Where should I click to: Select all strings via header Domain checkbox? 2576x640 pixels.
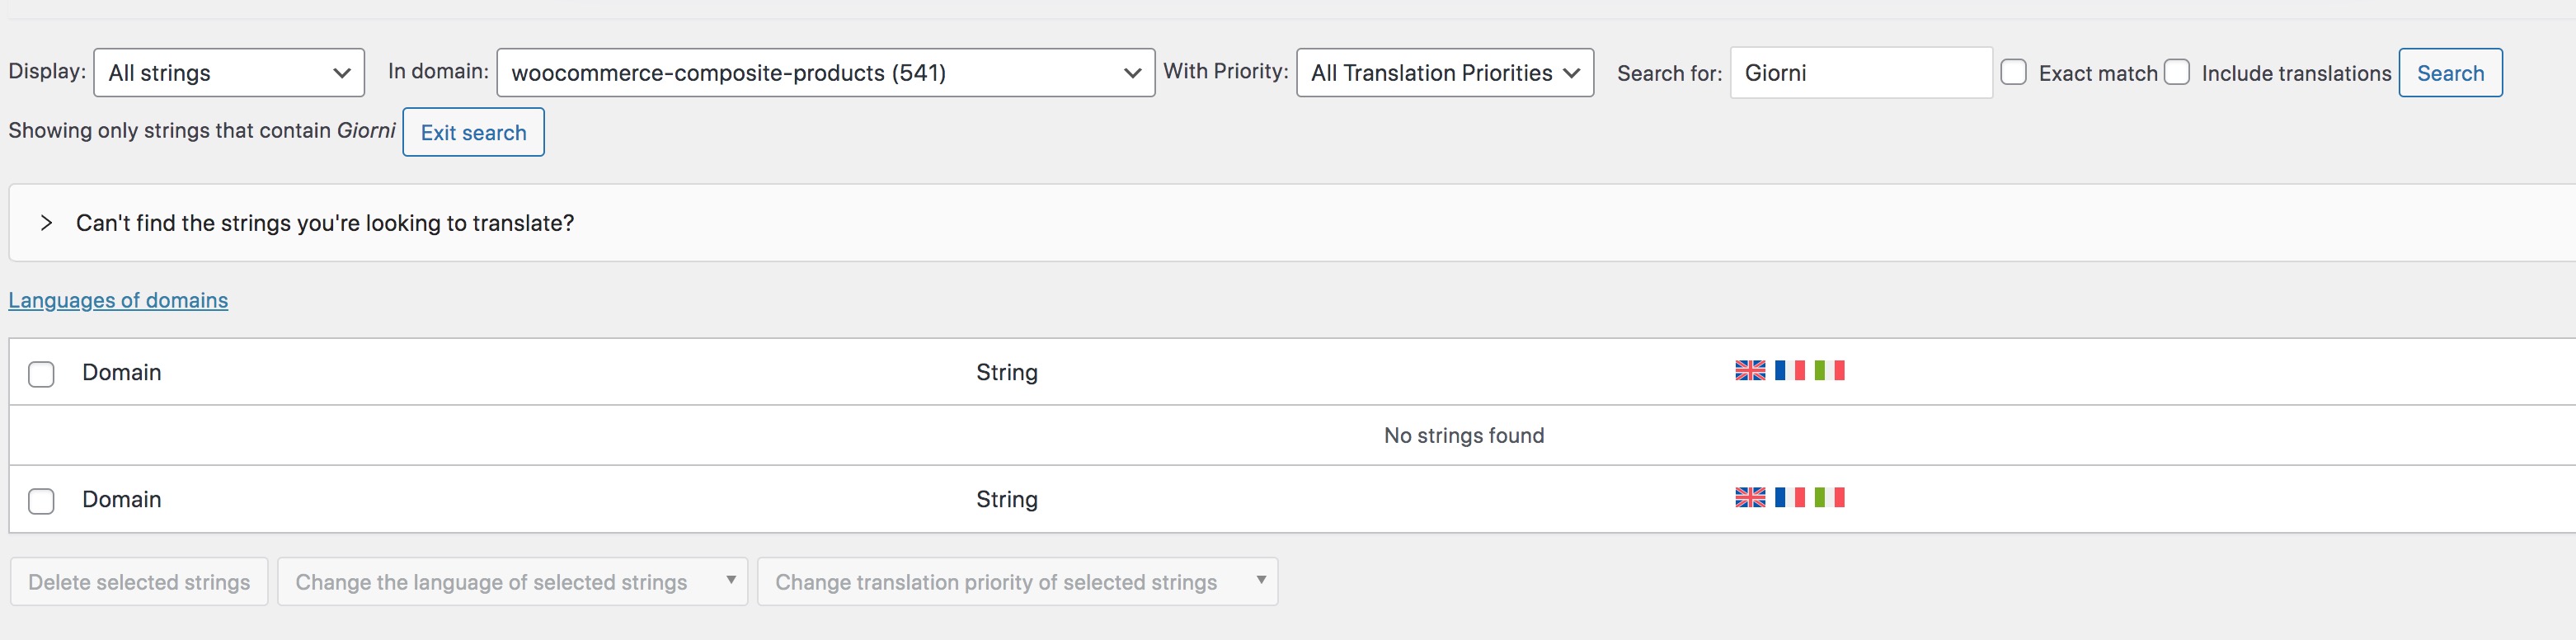pyautogui.click(x=41, y=374)
